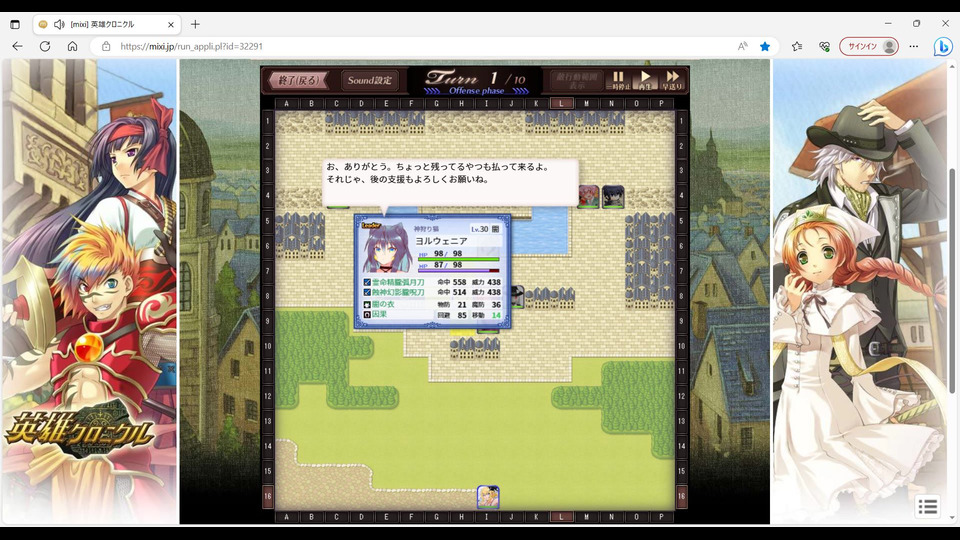Screen dimensions: 960x540
Task: Click the purple MP bar showing 87/98
Action: [x=458, y=270]
